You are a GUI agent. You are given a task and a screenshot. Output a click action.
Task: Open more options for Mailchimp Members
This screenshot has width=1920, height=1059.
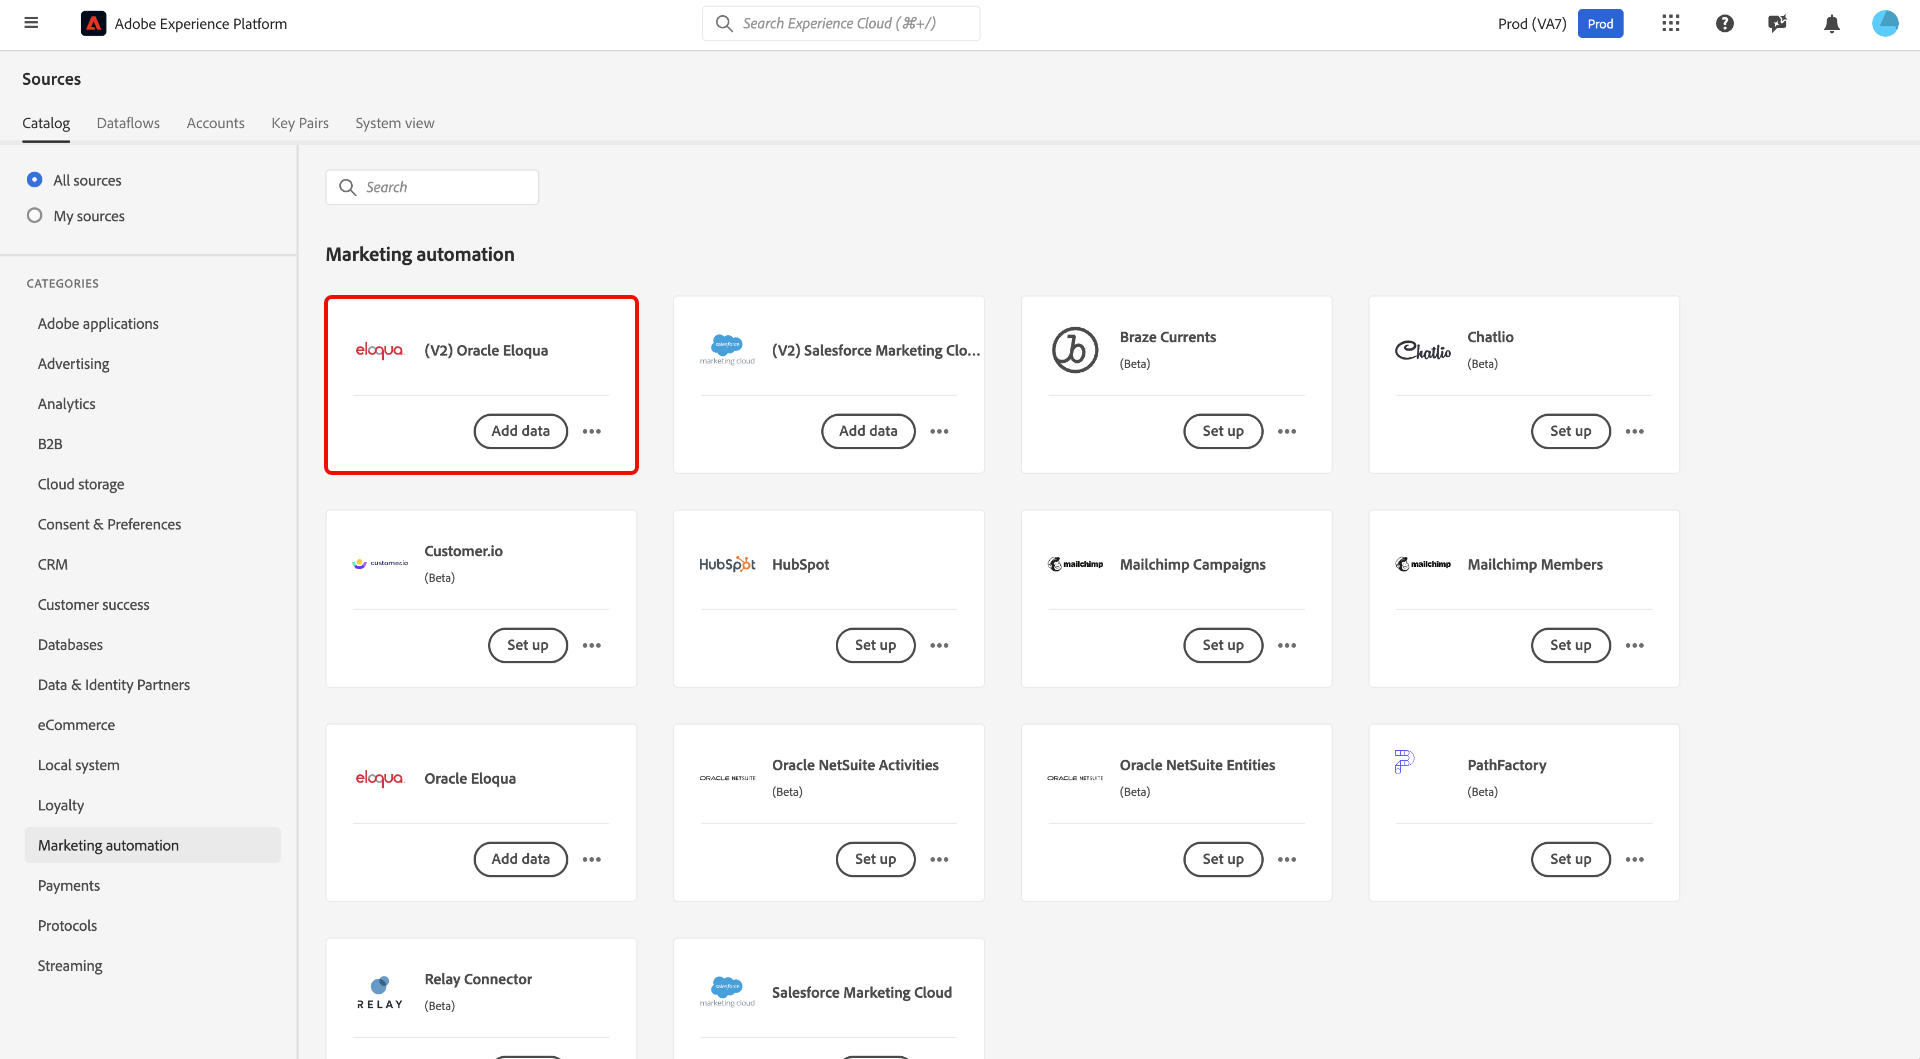1635,645
